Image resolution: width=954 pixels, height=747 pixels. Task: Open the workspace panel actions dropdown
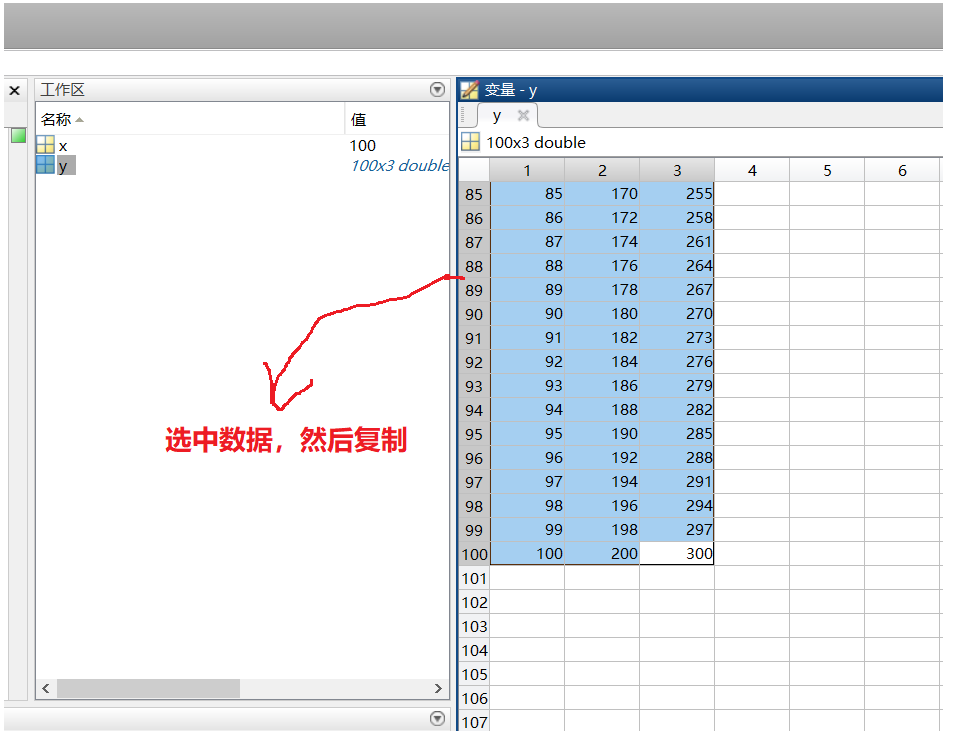(x=437, y=90)
